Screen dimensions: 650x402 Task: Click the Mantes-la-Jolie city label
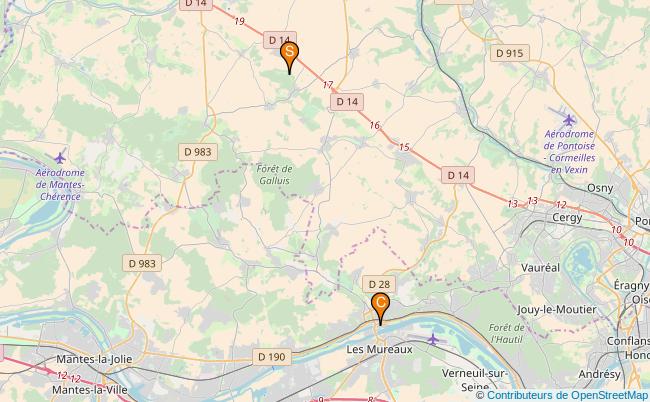(x=94, y=359)
